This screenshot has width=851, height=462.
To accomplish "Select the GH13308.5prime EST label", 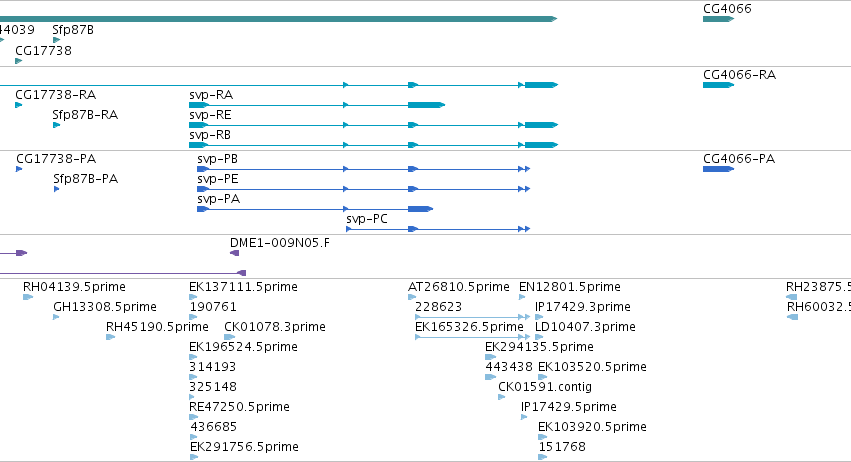I will pos(105,307).
